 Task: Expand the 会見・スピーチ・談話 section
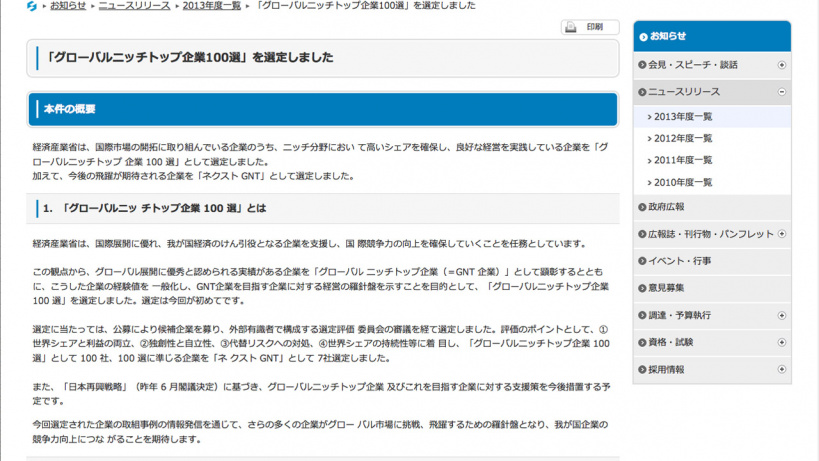[x=781, y=65]
